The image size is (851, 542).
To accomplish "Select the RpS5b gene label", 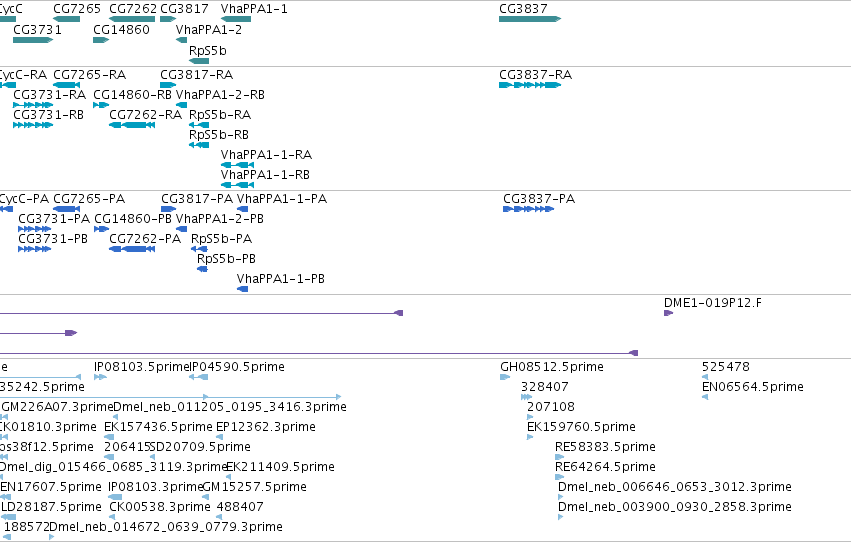I will click(x=208, y=50).
